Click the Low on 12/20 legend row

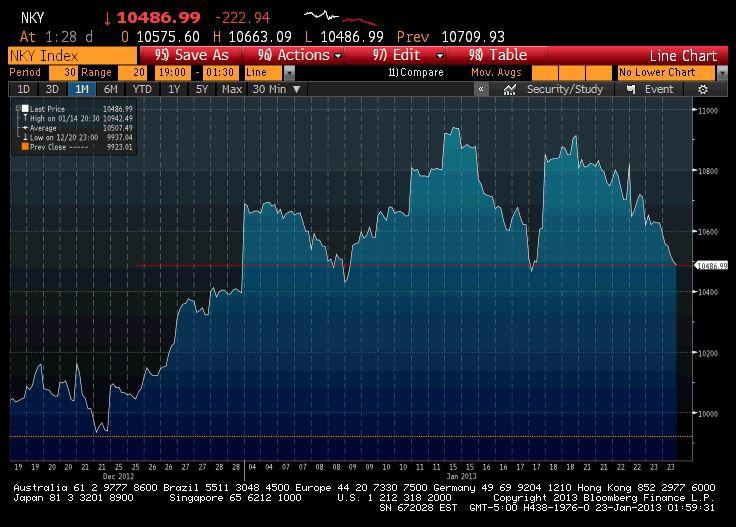[77, 137]
